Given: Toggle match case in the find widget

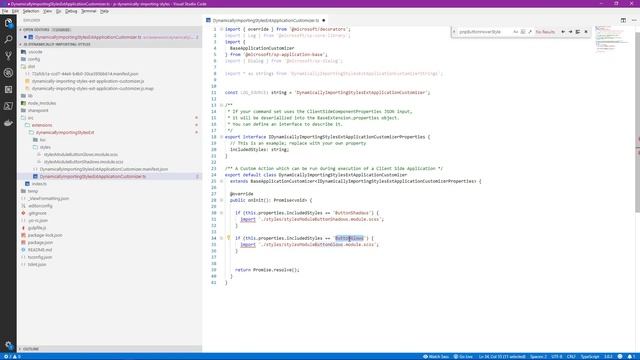Looking at the screenshot, I should 516,32.
